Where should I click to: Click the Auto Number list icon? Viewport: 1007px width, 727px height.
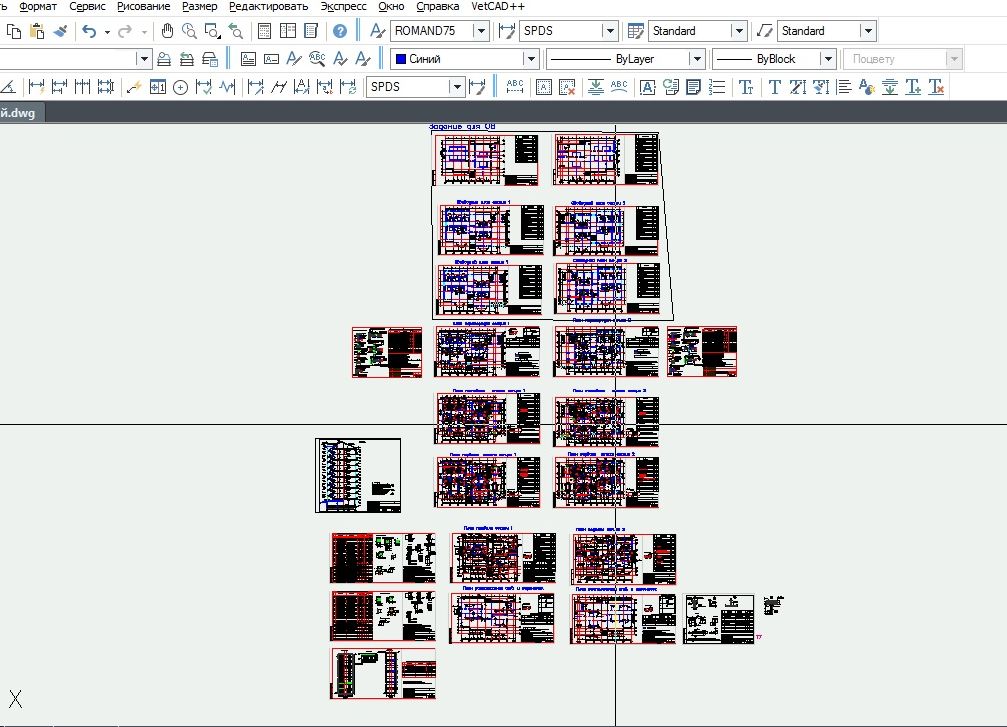(717, 87)
